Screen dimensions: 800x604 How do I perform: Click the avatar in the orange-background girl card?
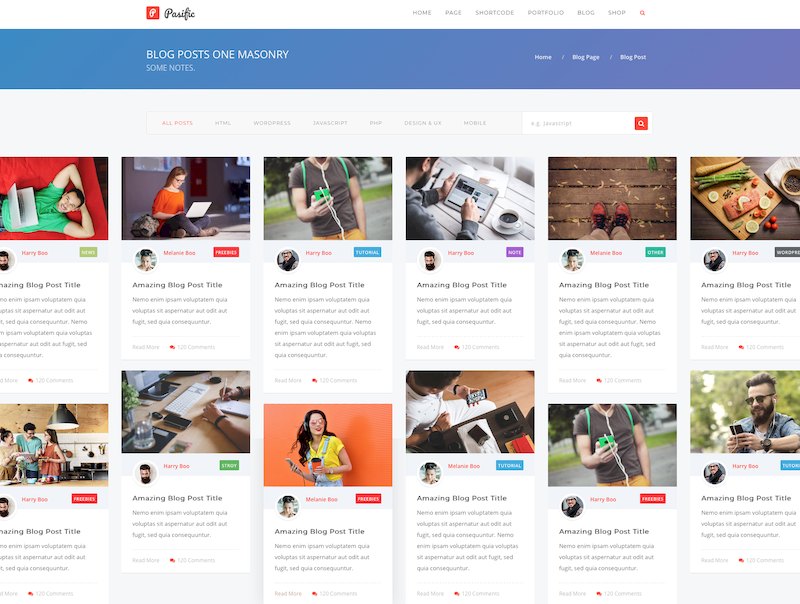pos(288,507)
